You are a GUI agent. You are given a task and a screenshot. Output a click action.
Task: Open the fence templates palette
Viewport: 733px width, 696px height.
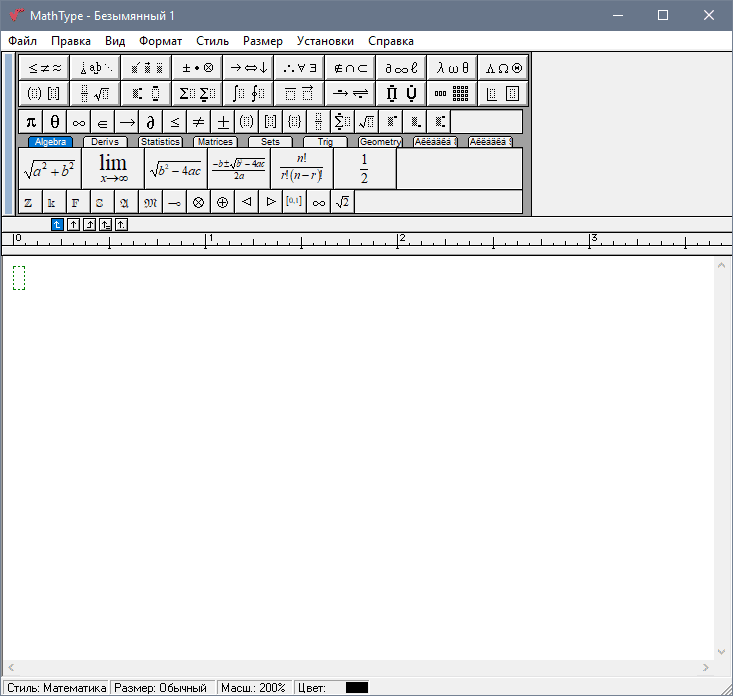pos(44,93)
